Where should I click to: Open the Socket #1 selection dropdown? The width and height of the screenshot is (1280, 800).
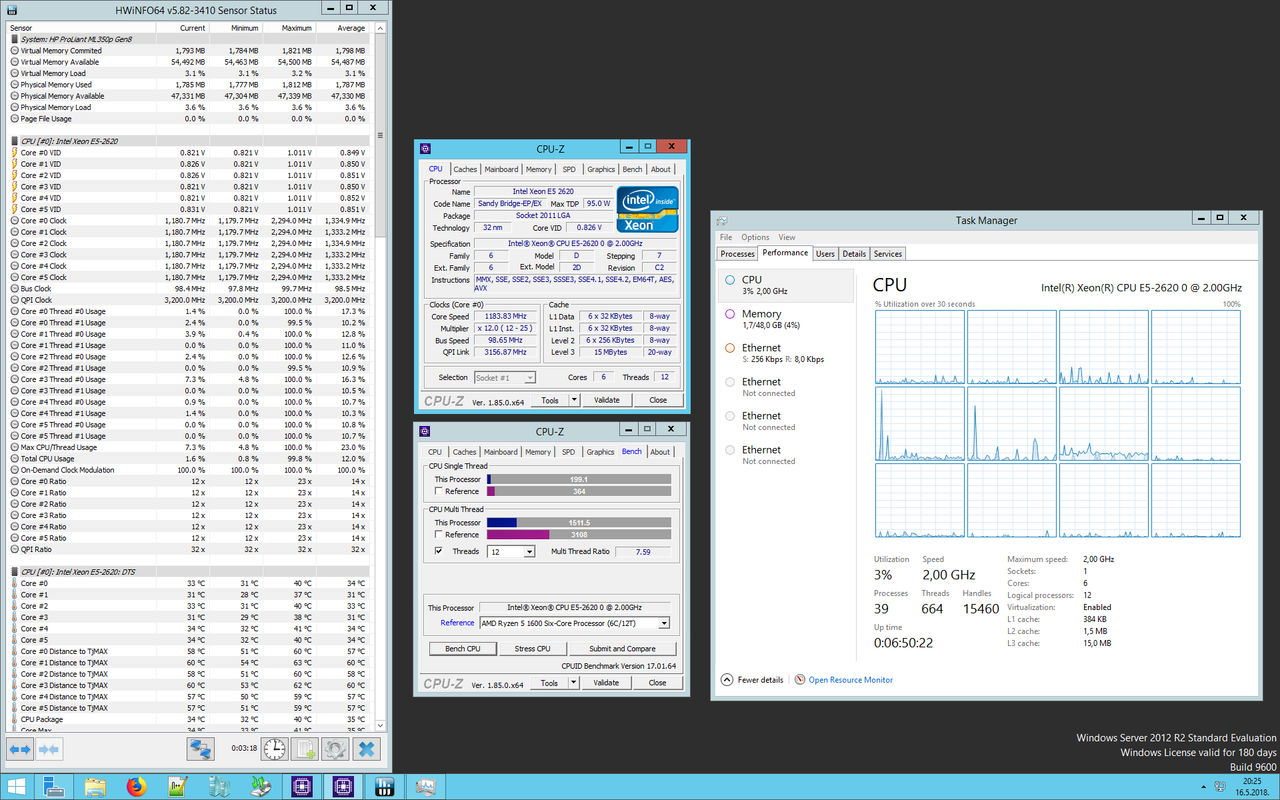pyautogui.click(x=505, y=377)
